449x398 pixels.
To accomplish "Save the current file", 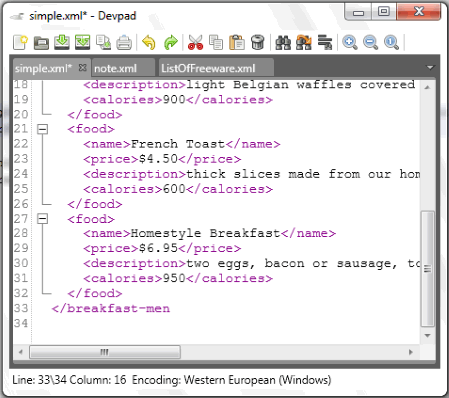I will click(62, 42).
